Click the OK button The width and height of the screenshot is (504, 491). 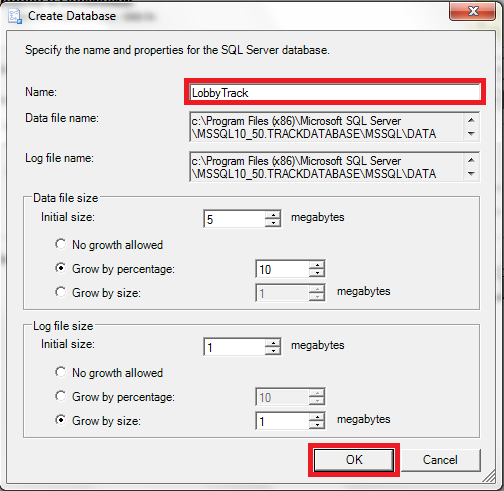click(x=354, y=460)
